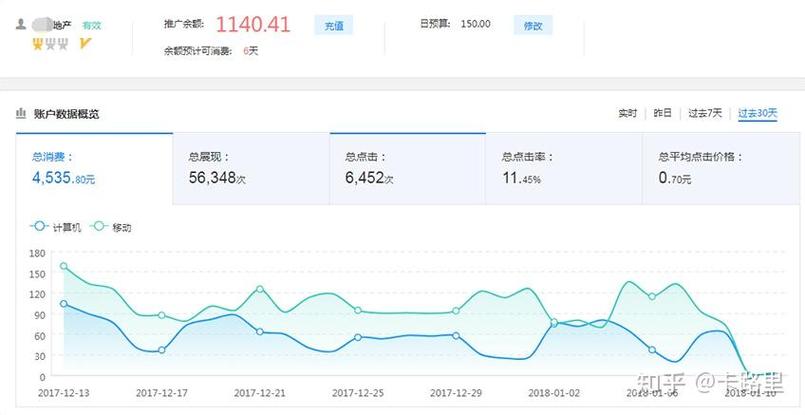Viewport: 805px width, 415px height.
Task: Select the 过去30天 time range
Action: (758, 114)
